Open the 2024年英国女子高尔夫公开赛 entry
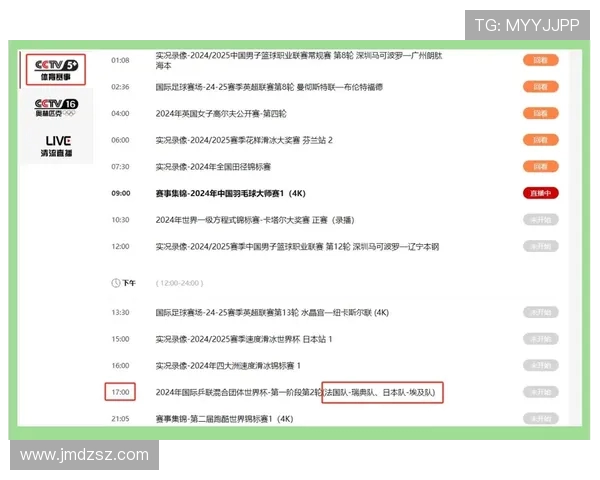Screen dimensions: 600x480 (x=221, y=114)
